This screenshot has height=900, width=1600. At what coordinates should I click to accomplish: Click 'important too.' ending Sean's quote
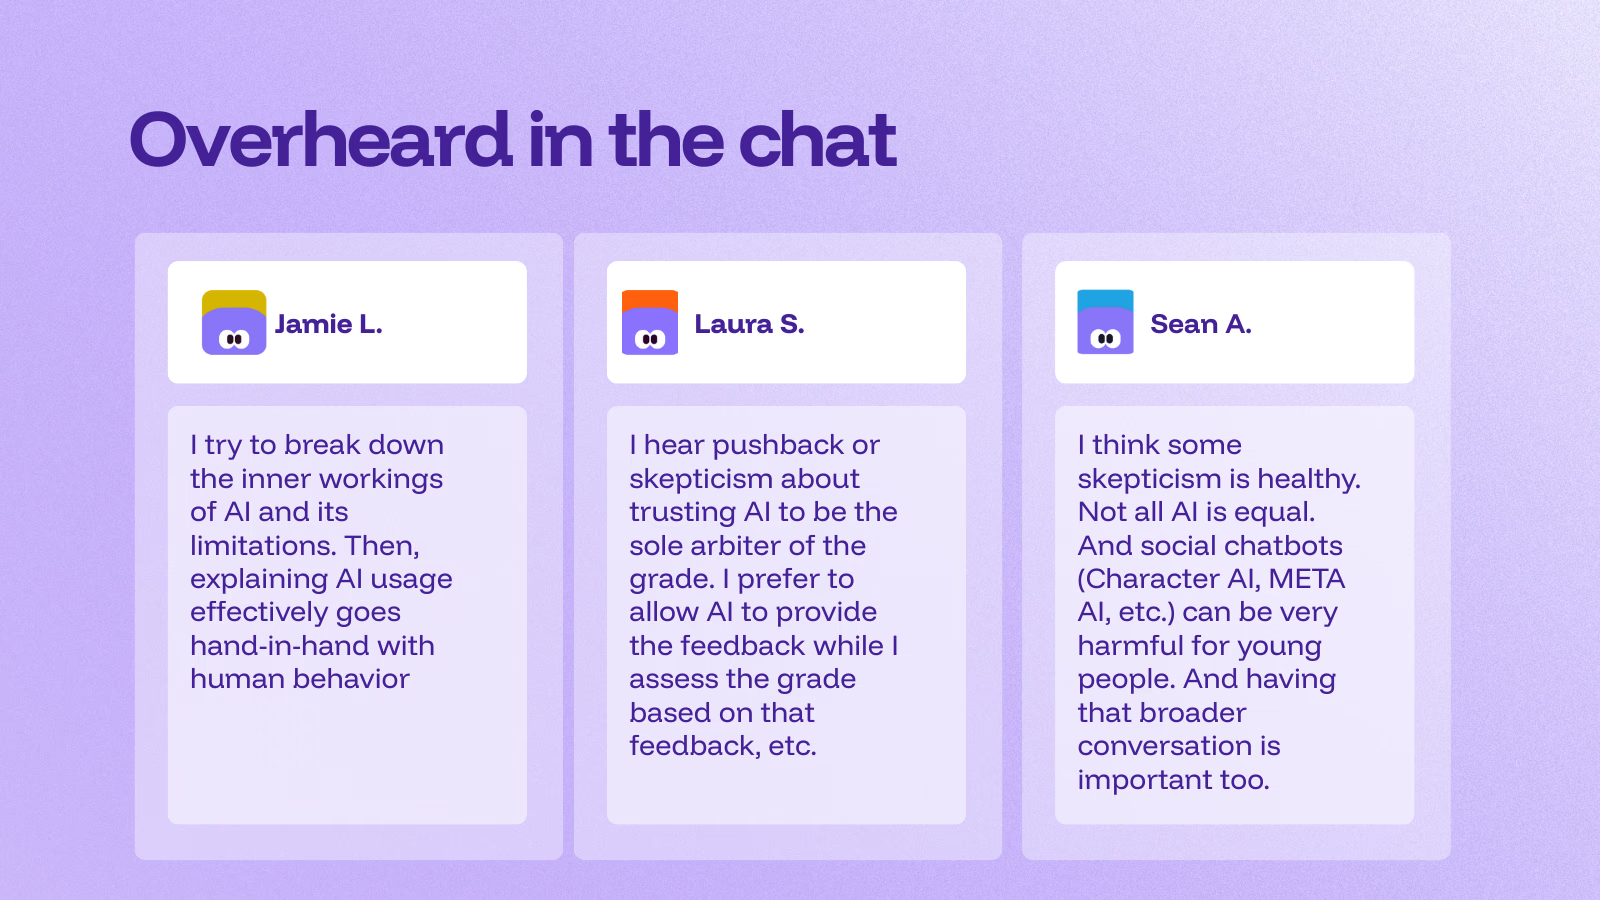[x=1173, y=780]
